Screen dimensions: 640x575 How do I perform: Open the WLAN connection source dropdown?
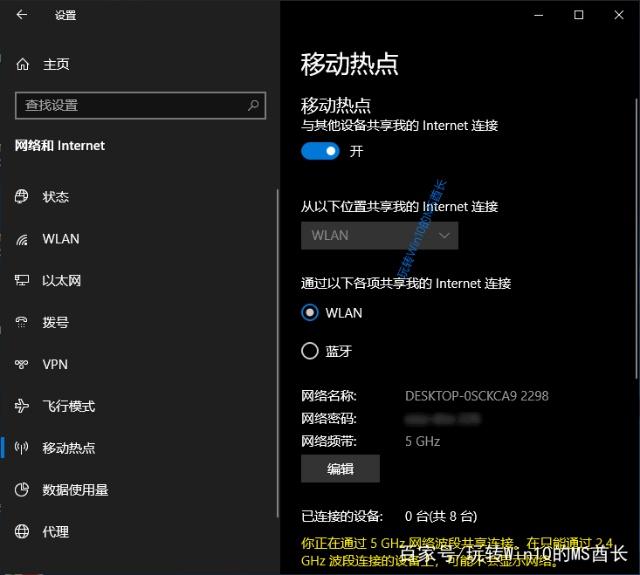[380, 235]
